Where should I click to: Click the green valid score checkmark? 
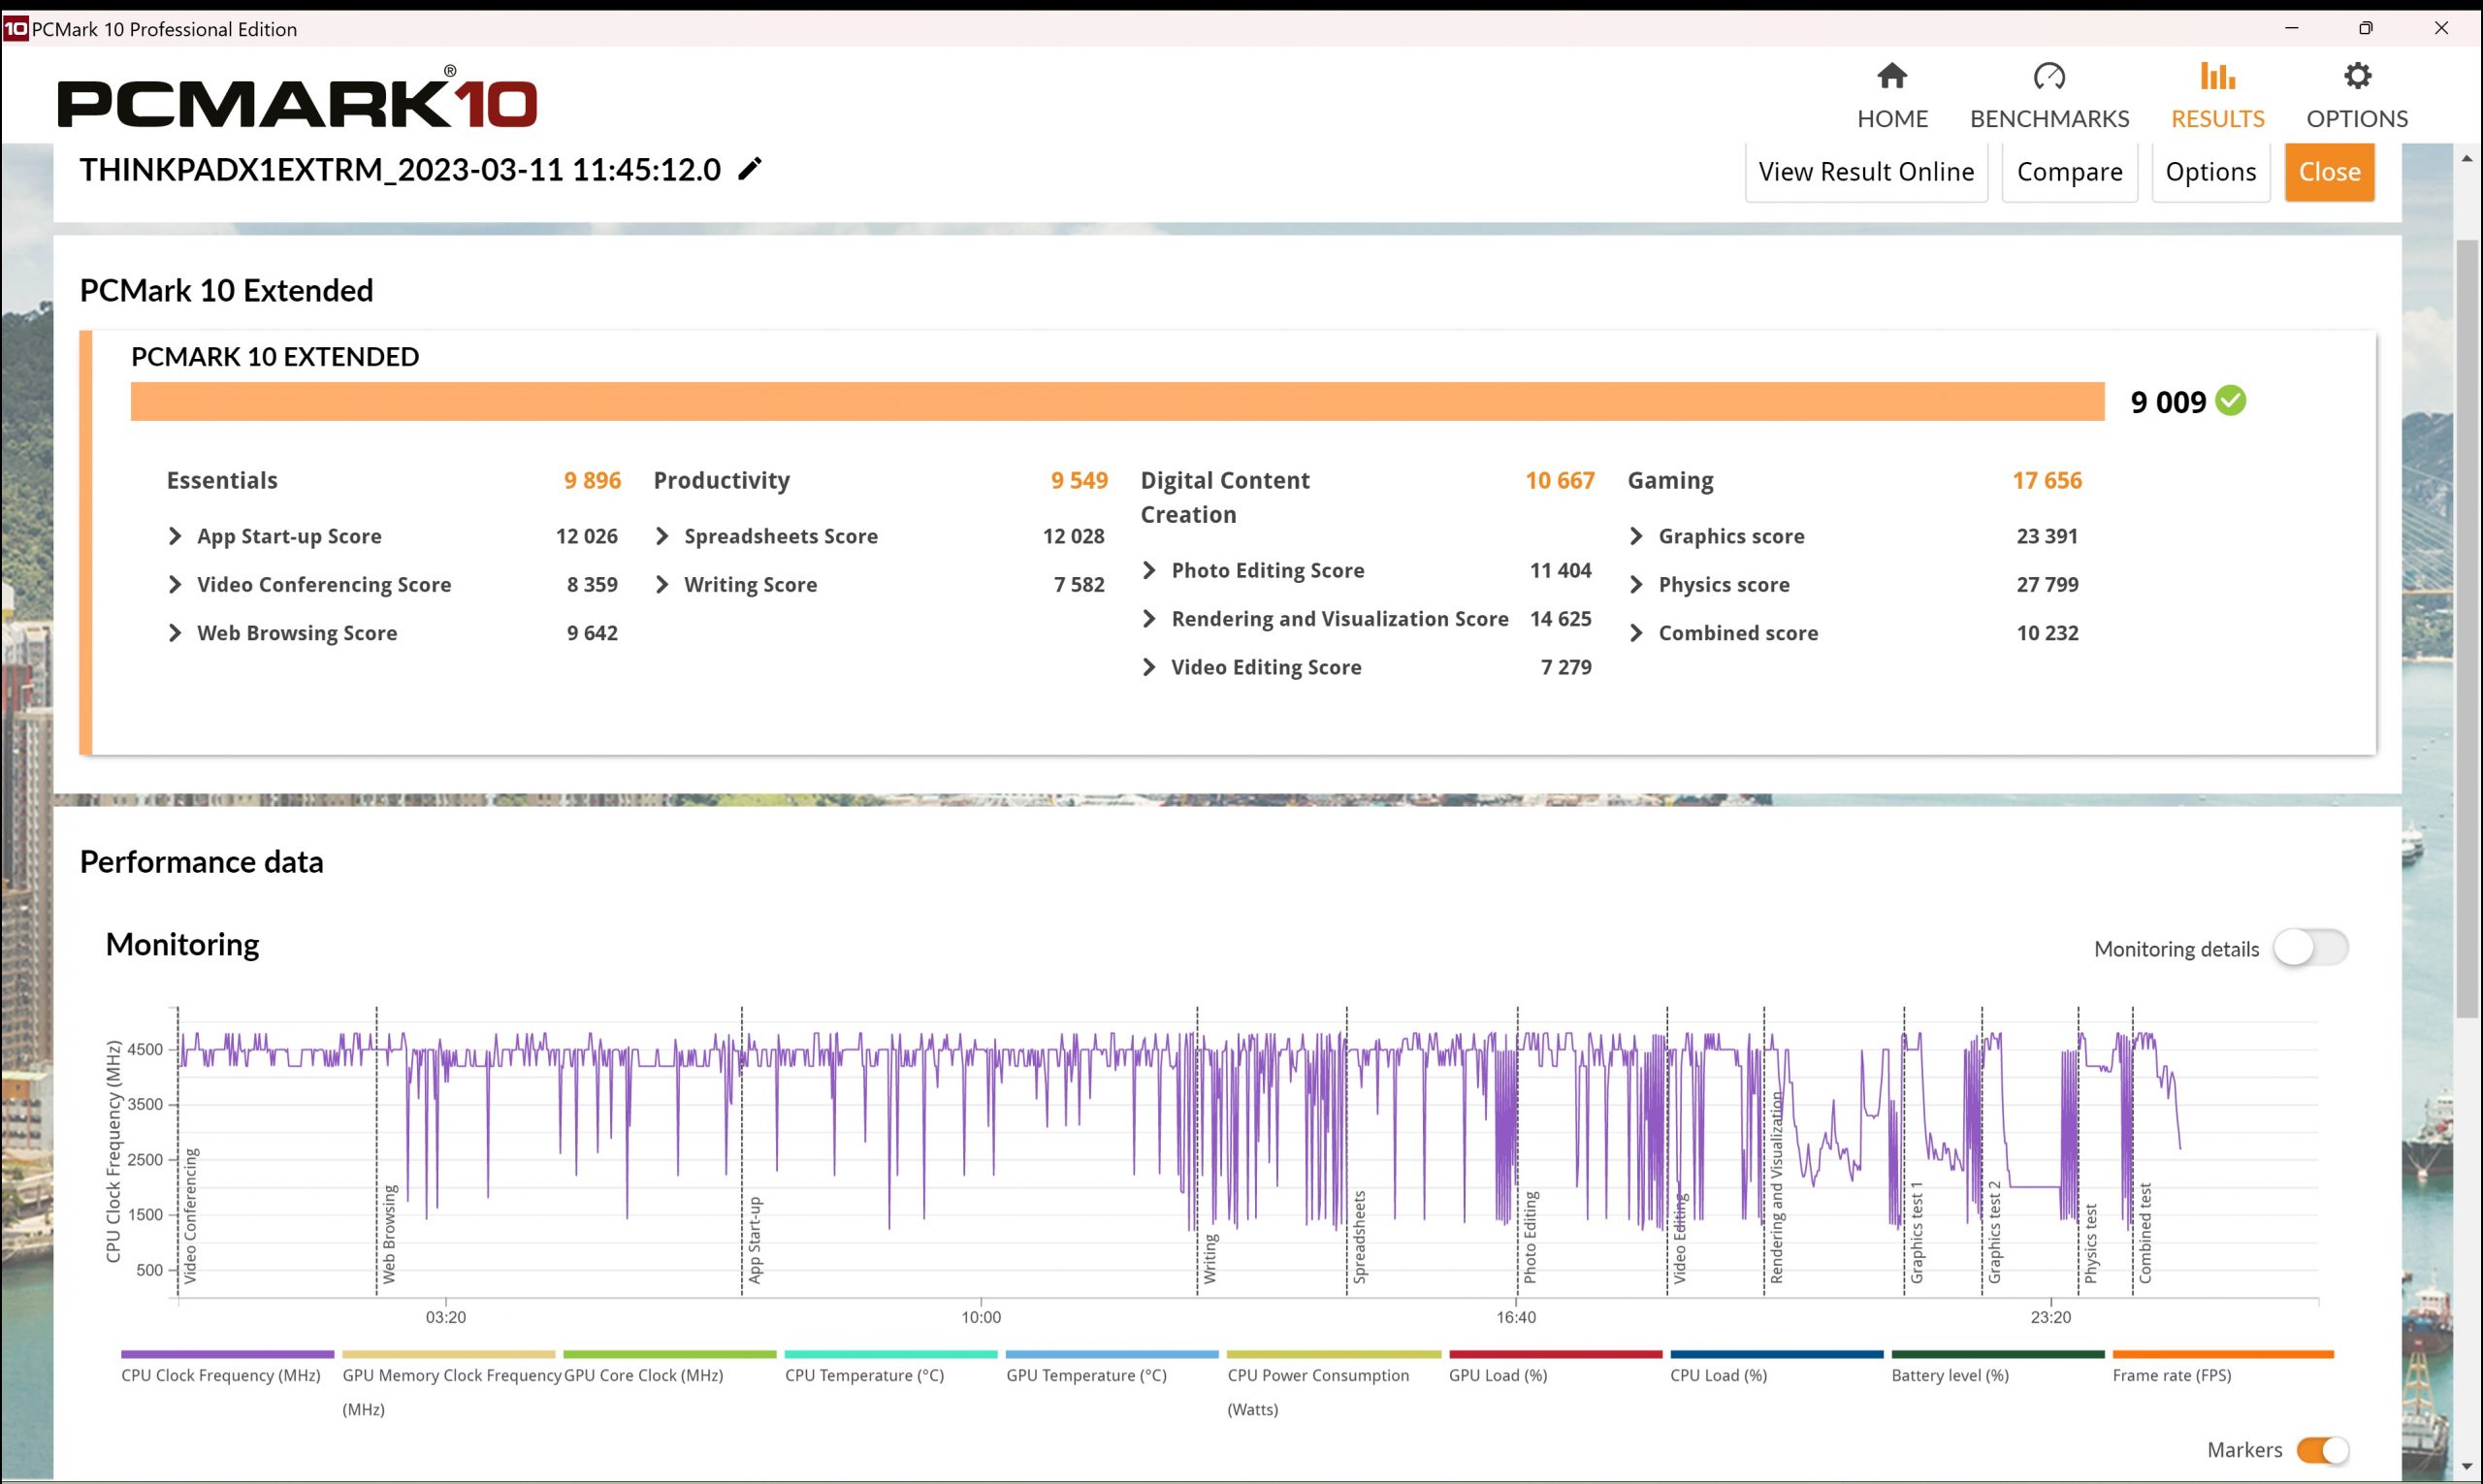pyautogui.click(x=2230, y=401)
